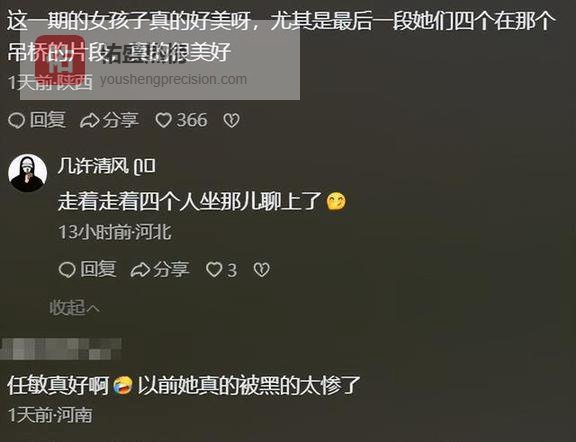Reply to the top comment from 陕西
This screenshot has width=576, height=442.
pos(37,120)
